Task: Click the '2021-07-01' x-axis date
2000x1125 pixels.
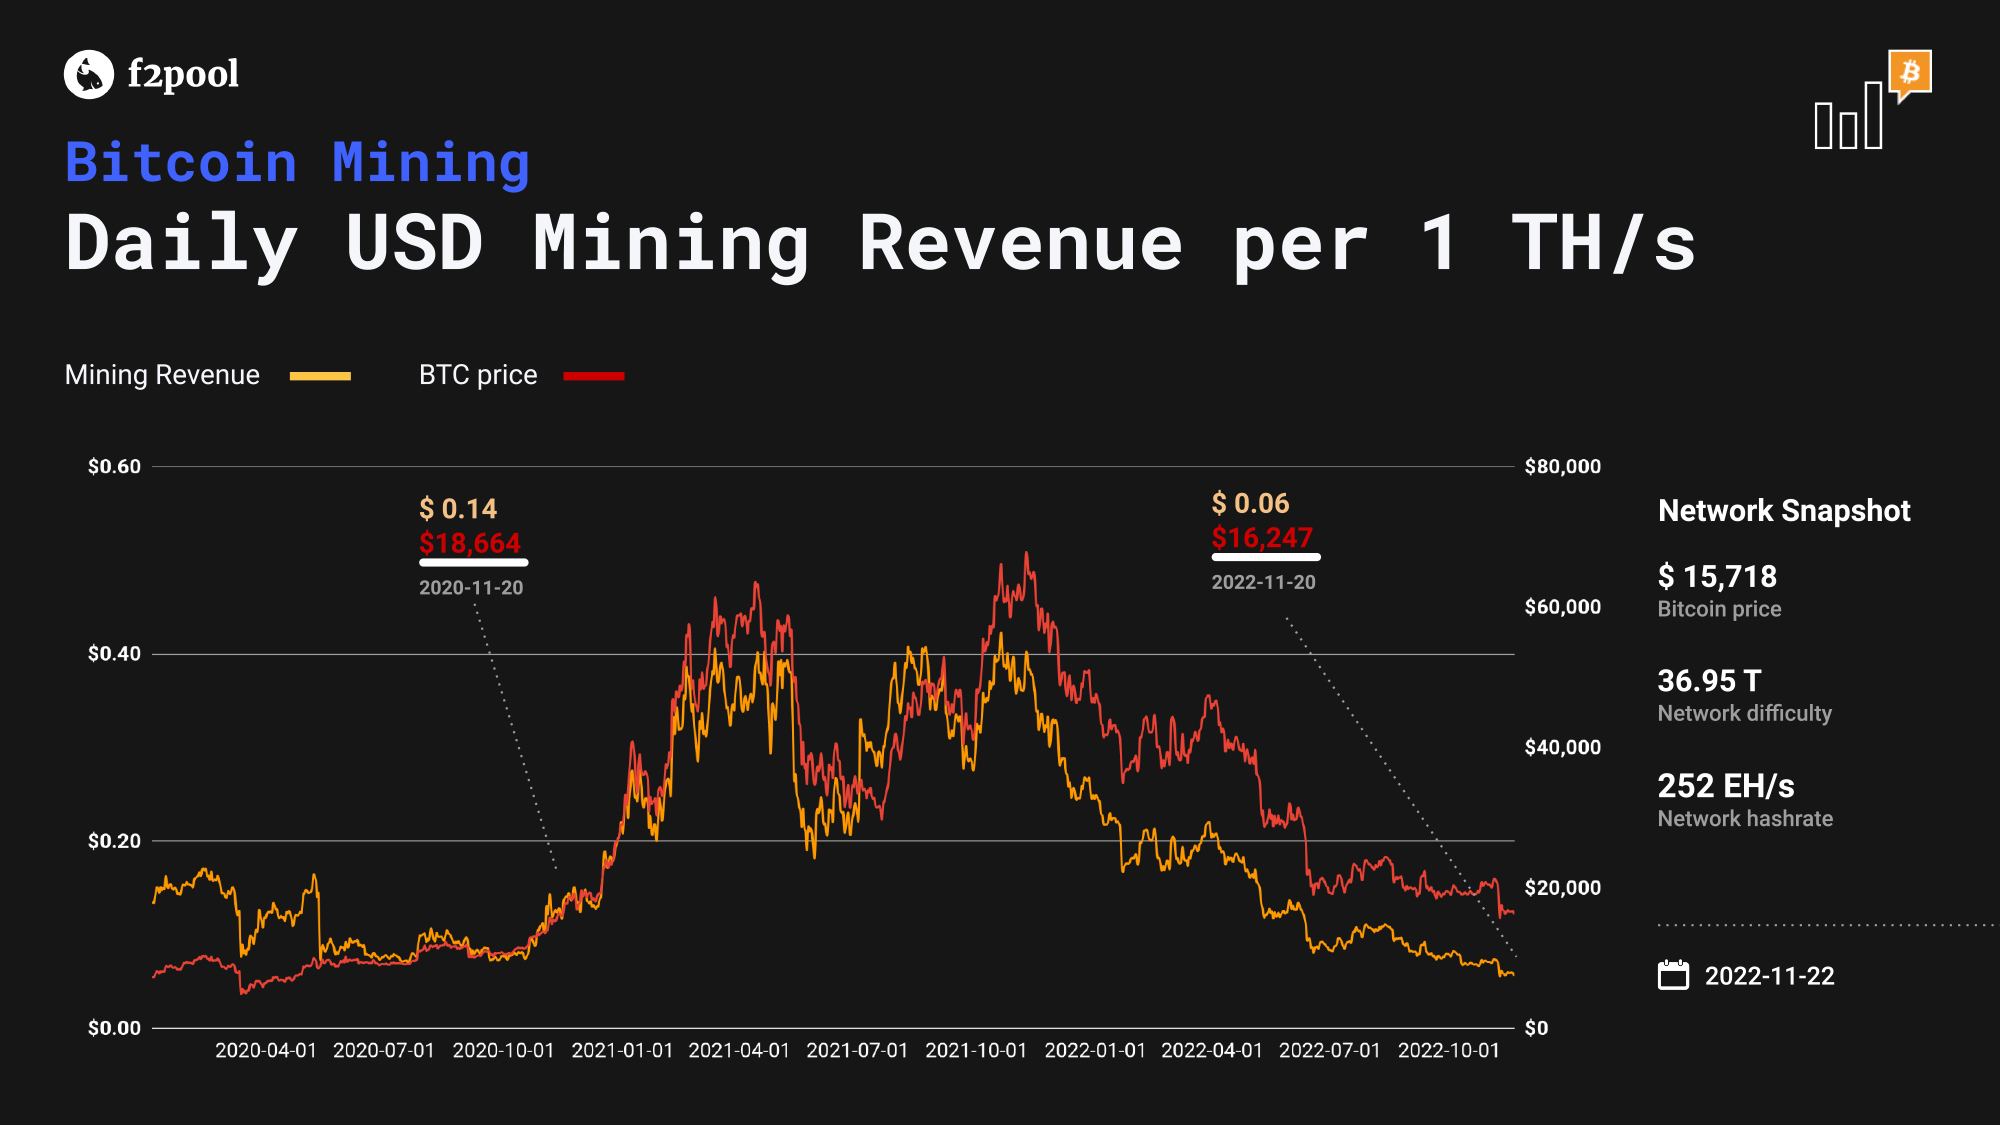Action: (x=857, y=1051)
